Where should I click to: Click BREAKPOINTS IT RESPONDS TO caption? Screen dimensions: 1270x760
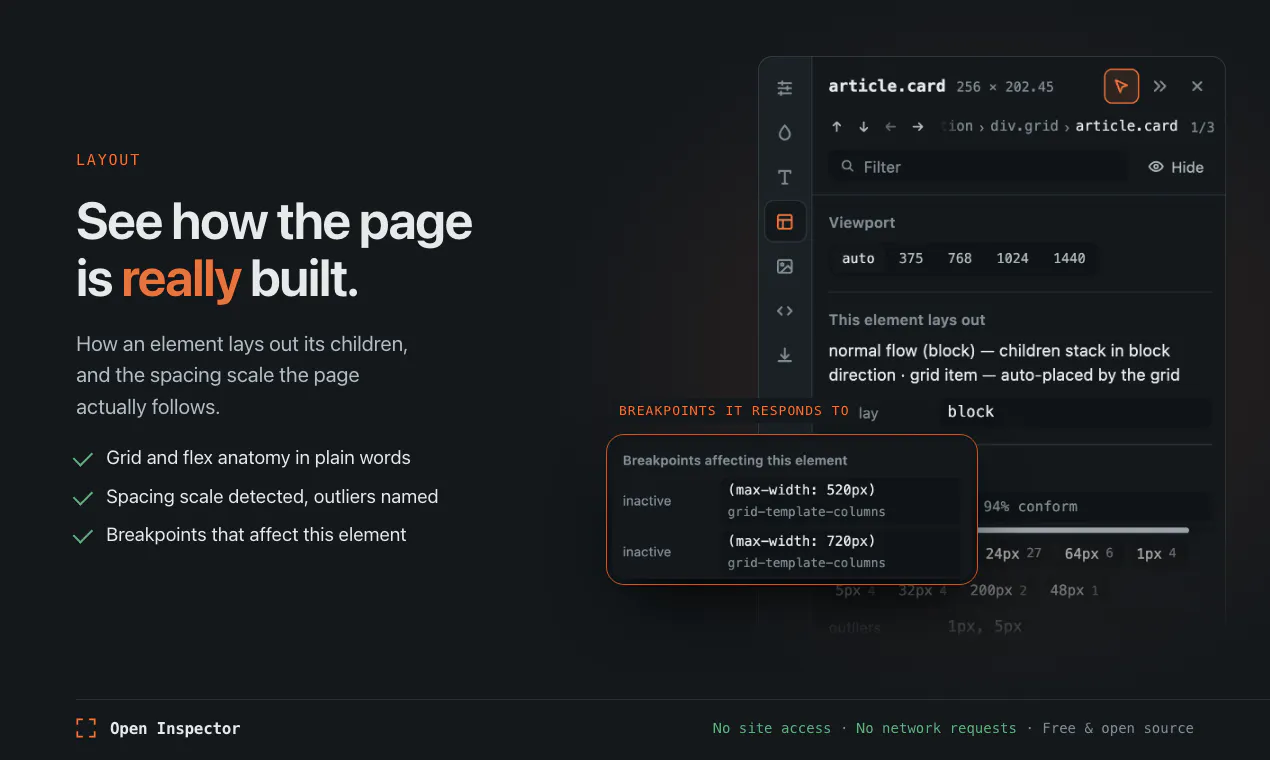click(x=734, y=411)
